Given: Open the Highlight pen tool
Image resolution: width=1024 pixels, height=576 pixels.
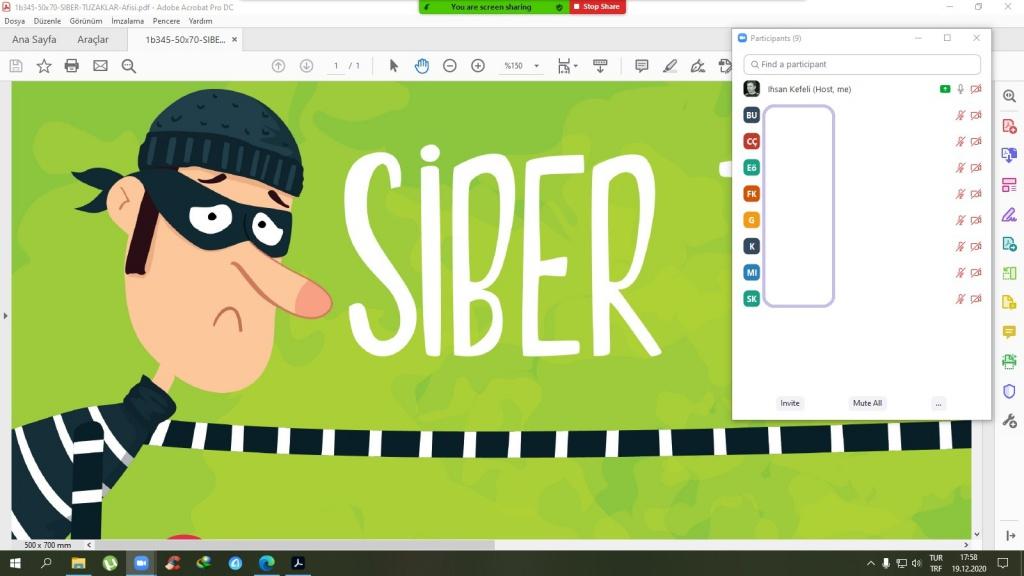Looking at the screenshot, I should [669, 66].
